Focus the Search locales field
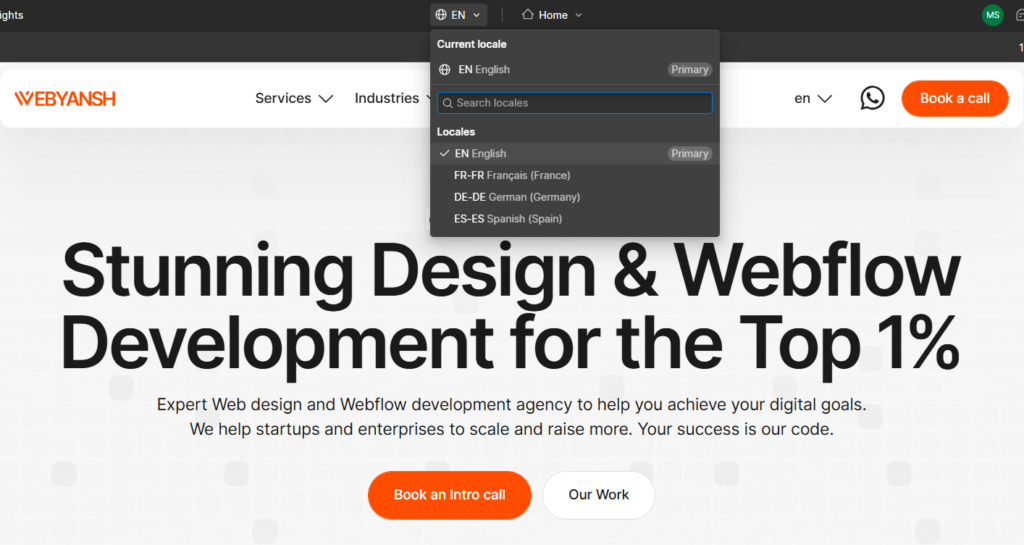 coord(575,103)
